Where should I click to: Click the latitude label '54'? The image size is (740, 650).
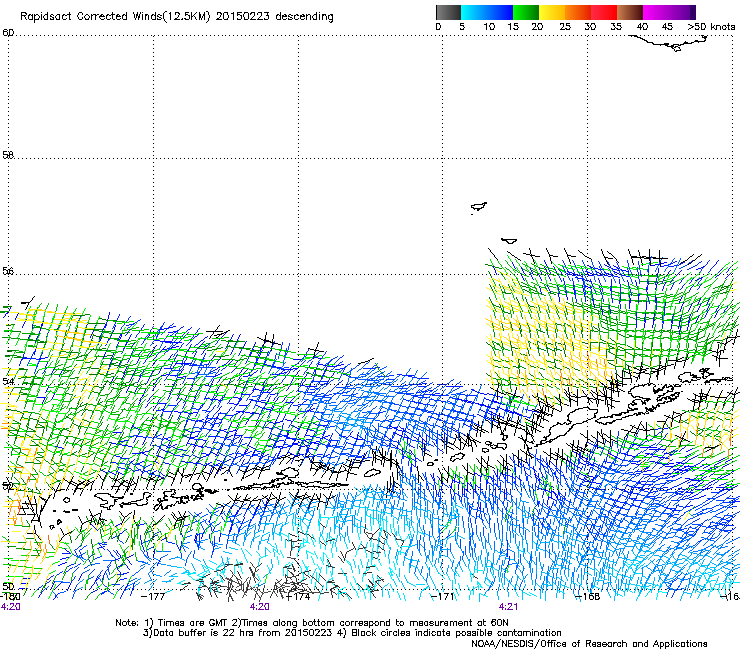pos(8,381)
